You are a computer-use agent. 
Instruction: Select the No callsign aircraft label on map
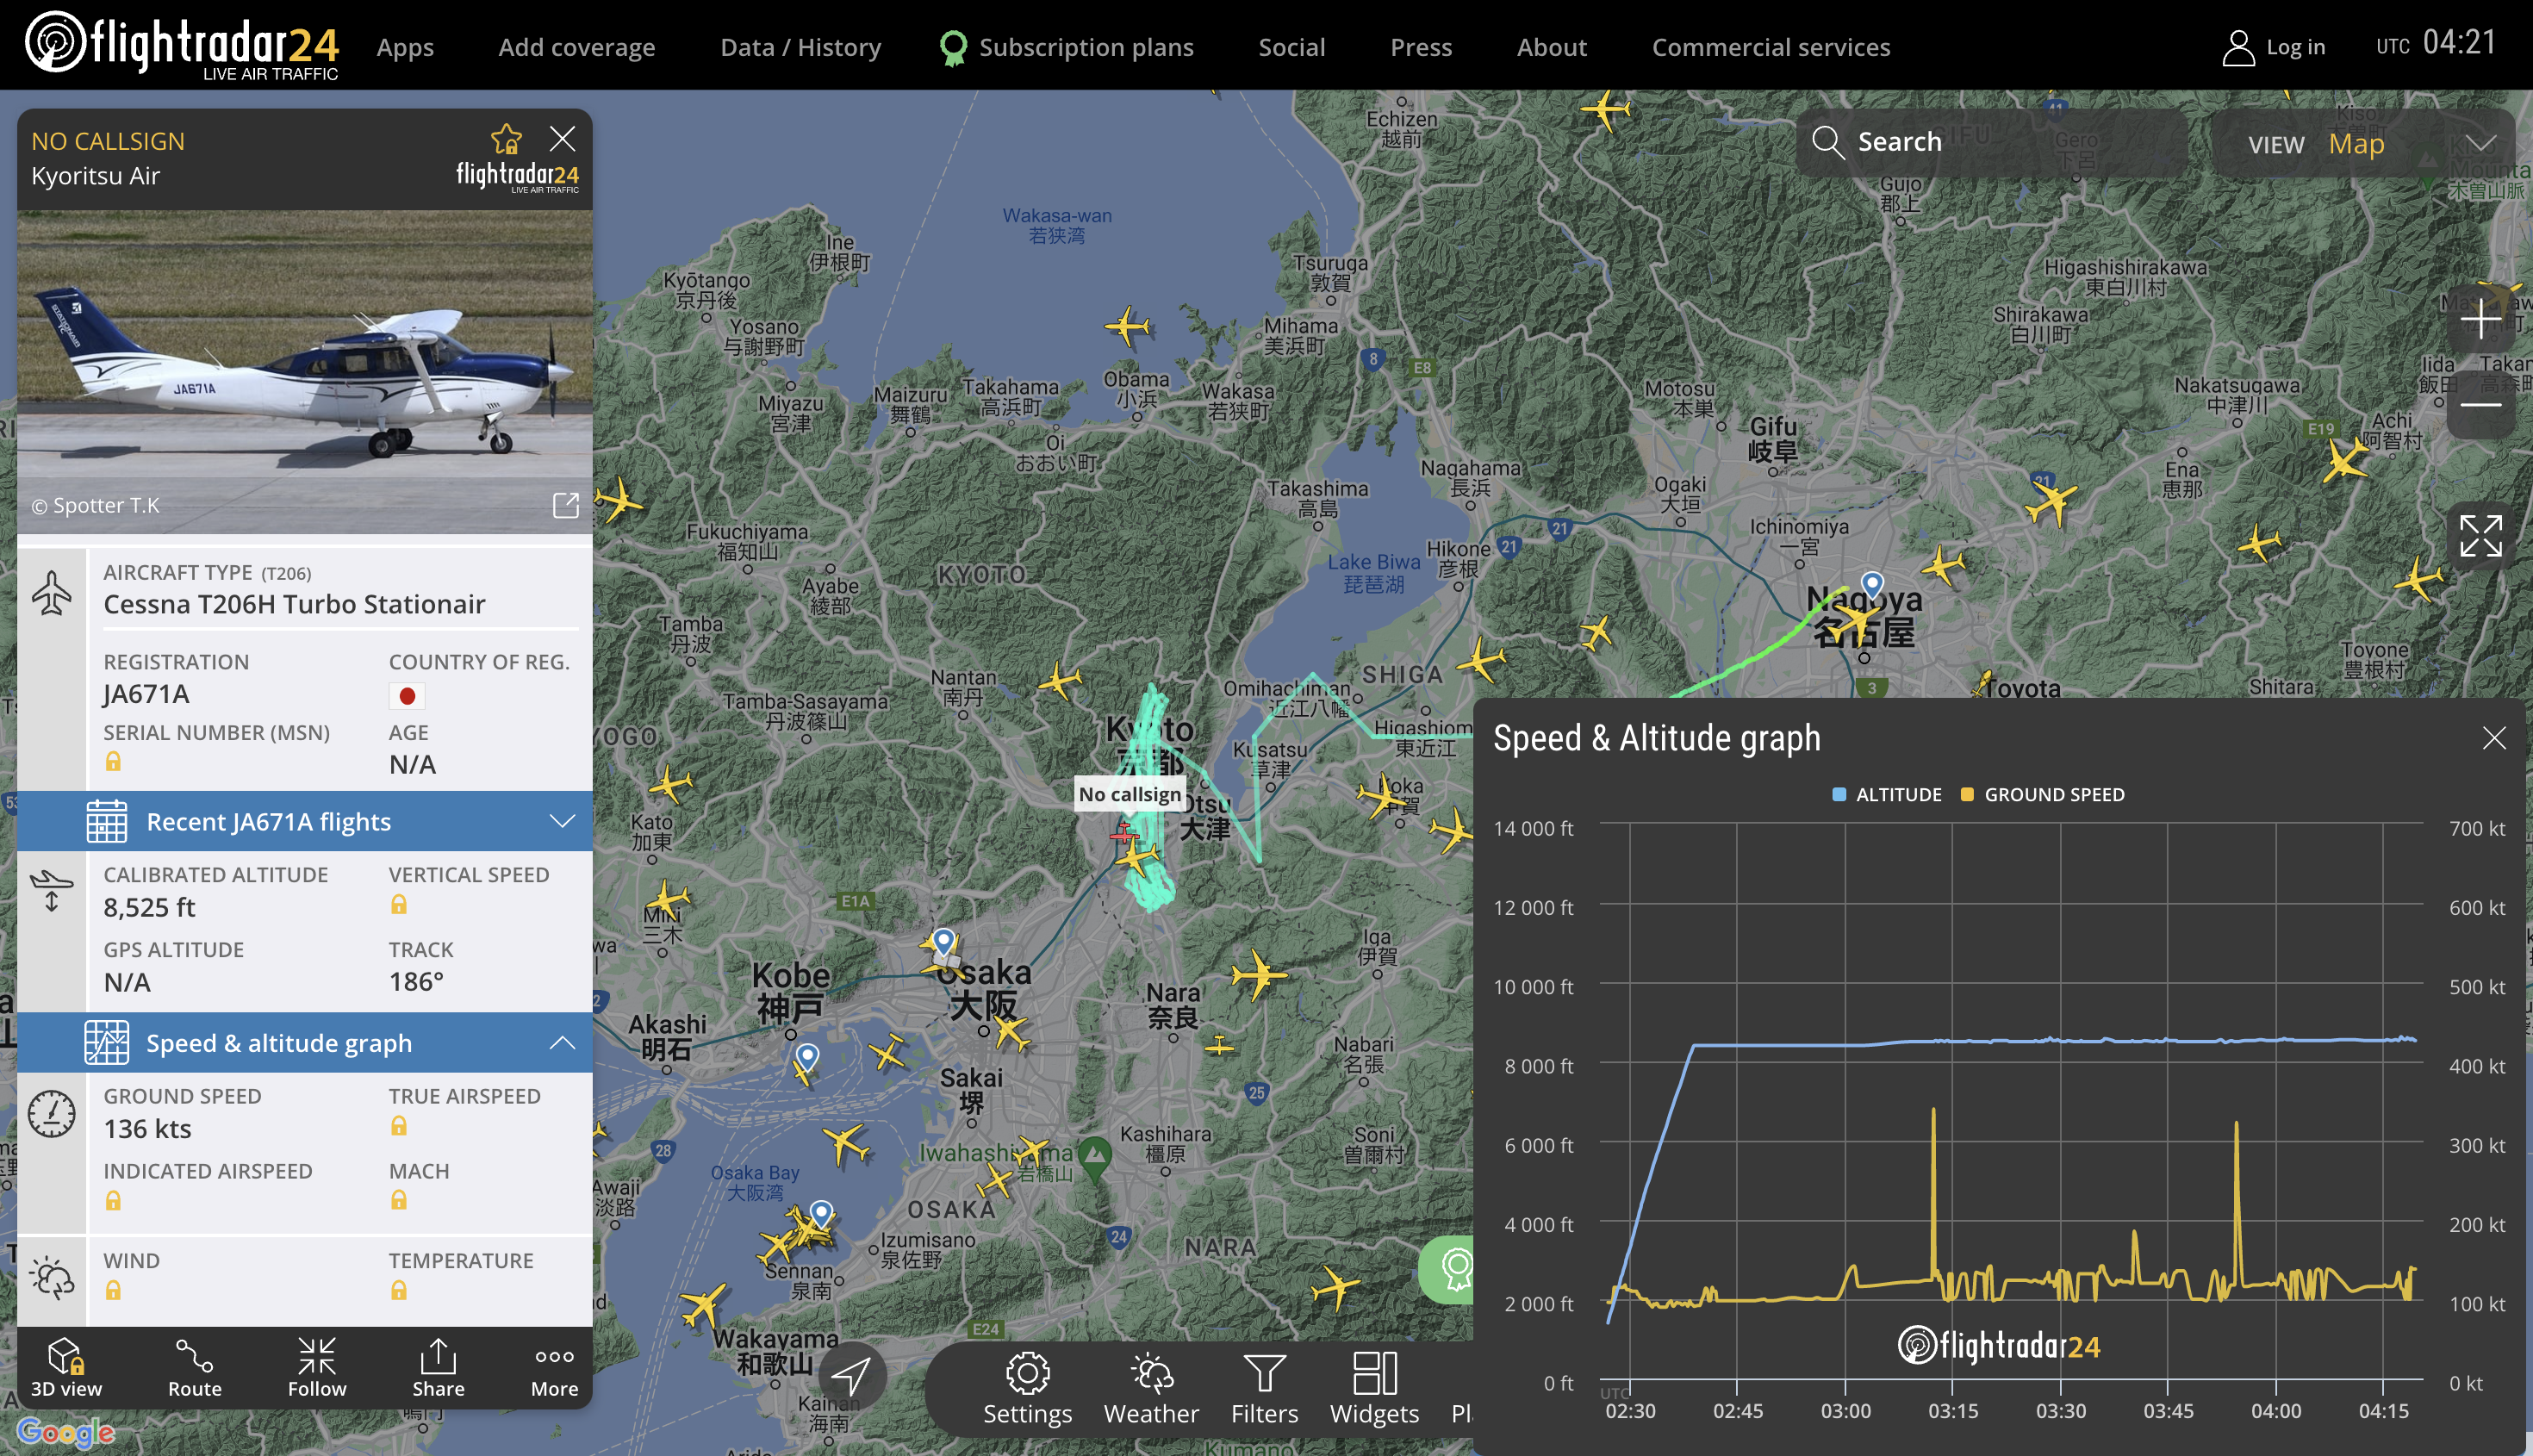point(1129,794)
